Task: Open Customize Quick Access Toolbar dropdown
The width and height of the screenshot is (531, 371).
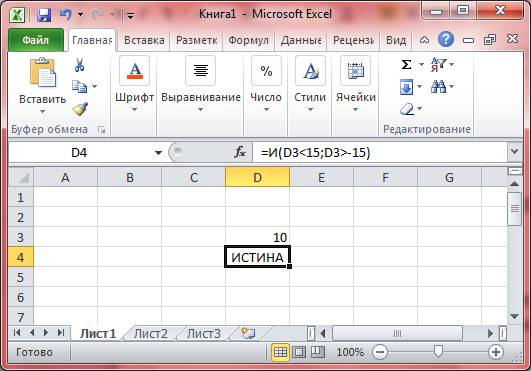Action: click(x=130, y=15)
